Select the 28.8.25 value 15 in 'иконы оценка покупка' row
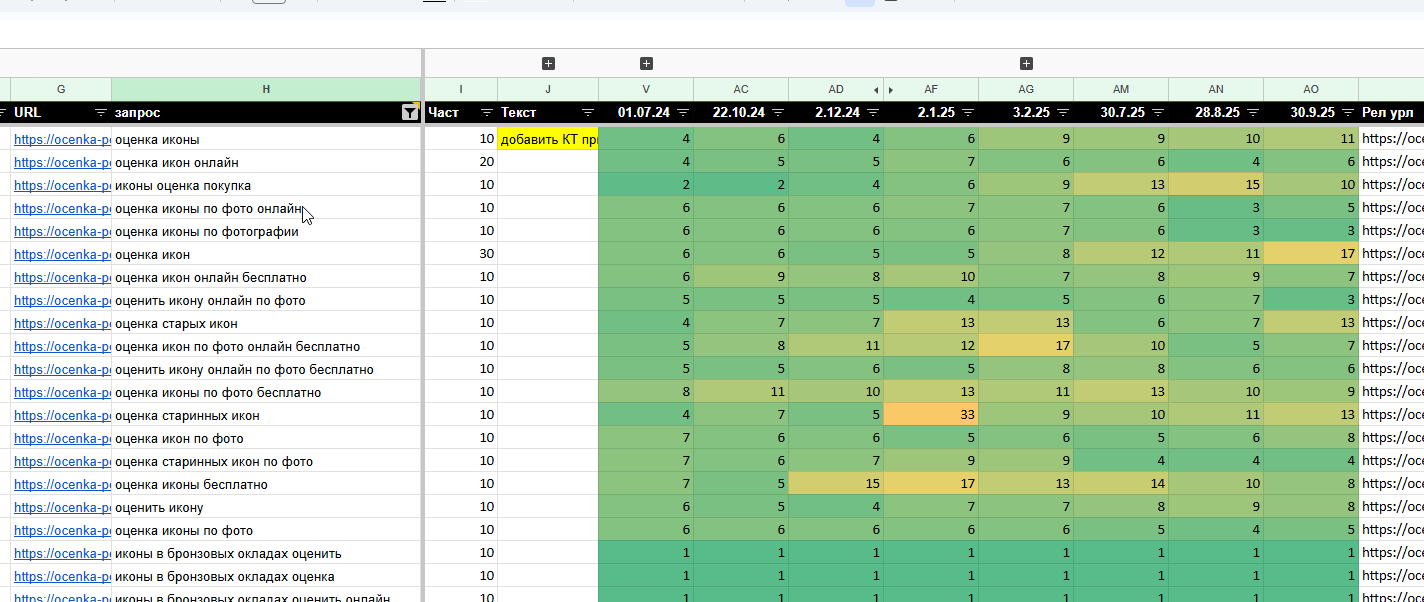 click(x=1216, y=185)
